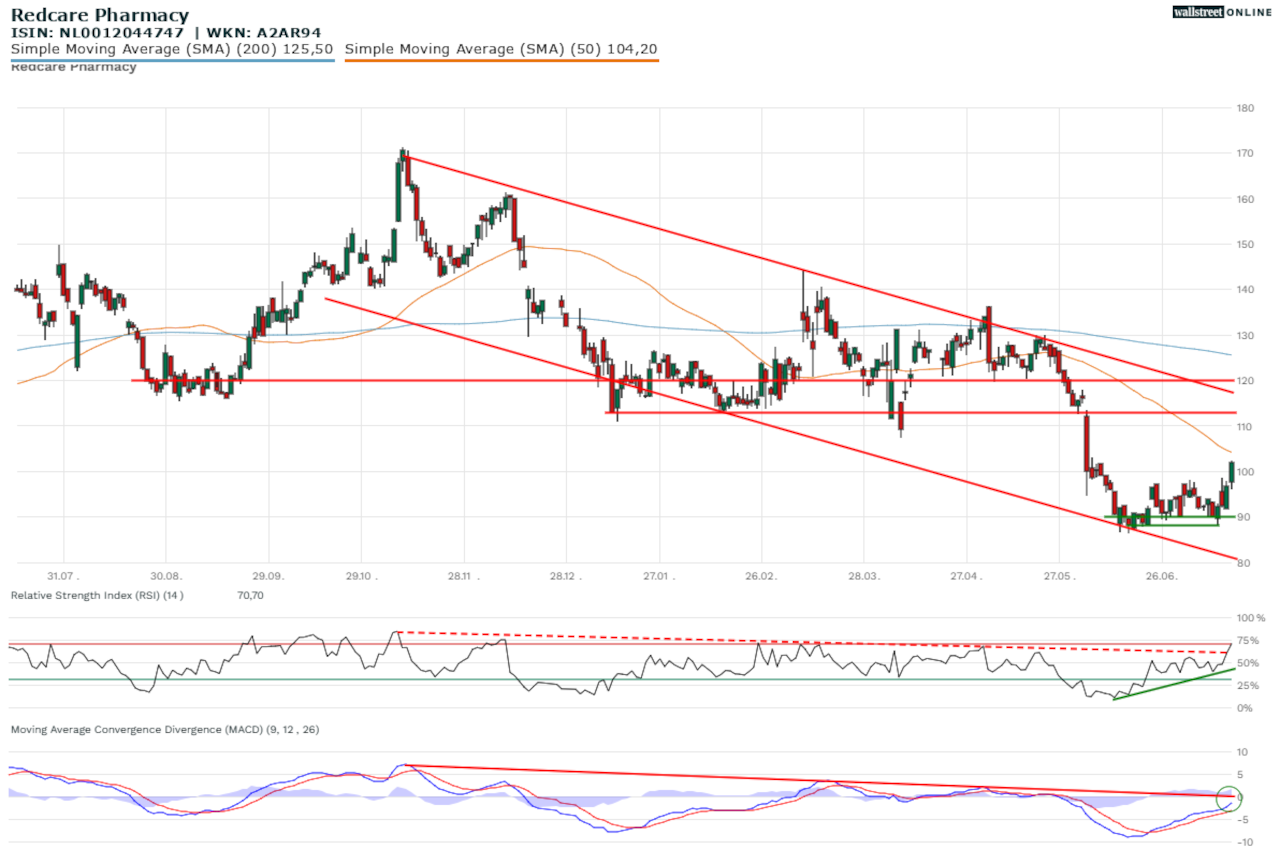The height and width of the screenshot is (850, 1280).
Task: Click the 140 price axis label
Action: click(x=1246, y=290)
